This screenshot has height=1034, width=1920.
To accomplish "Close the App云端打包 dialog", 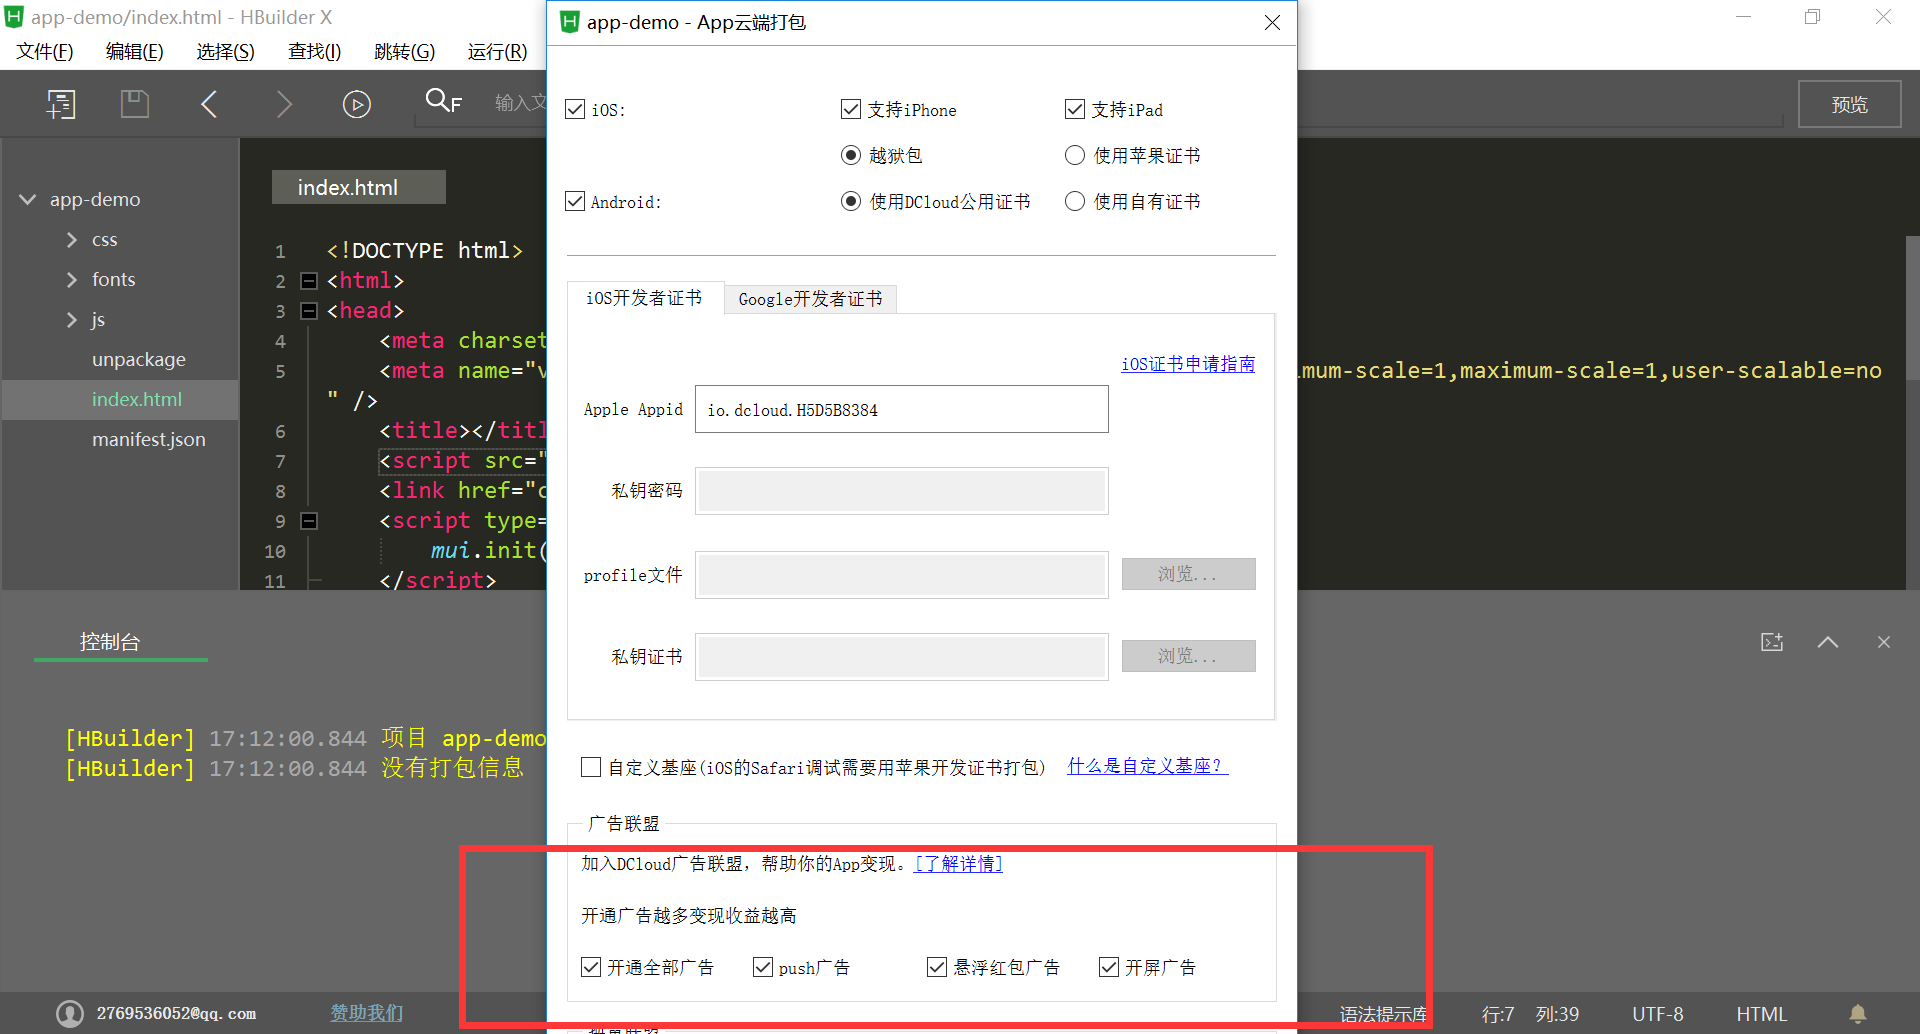I will 1272,22.
